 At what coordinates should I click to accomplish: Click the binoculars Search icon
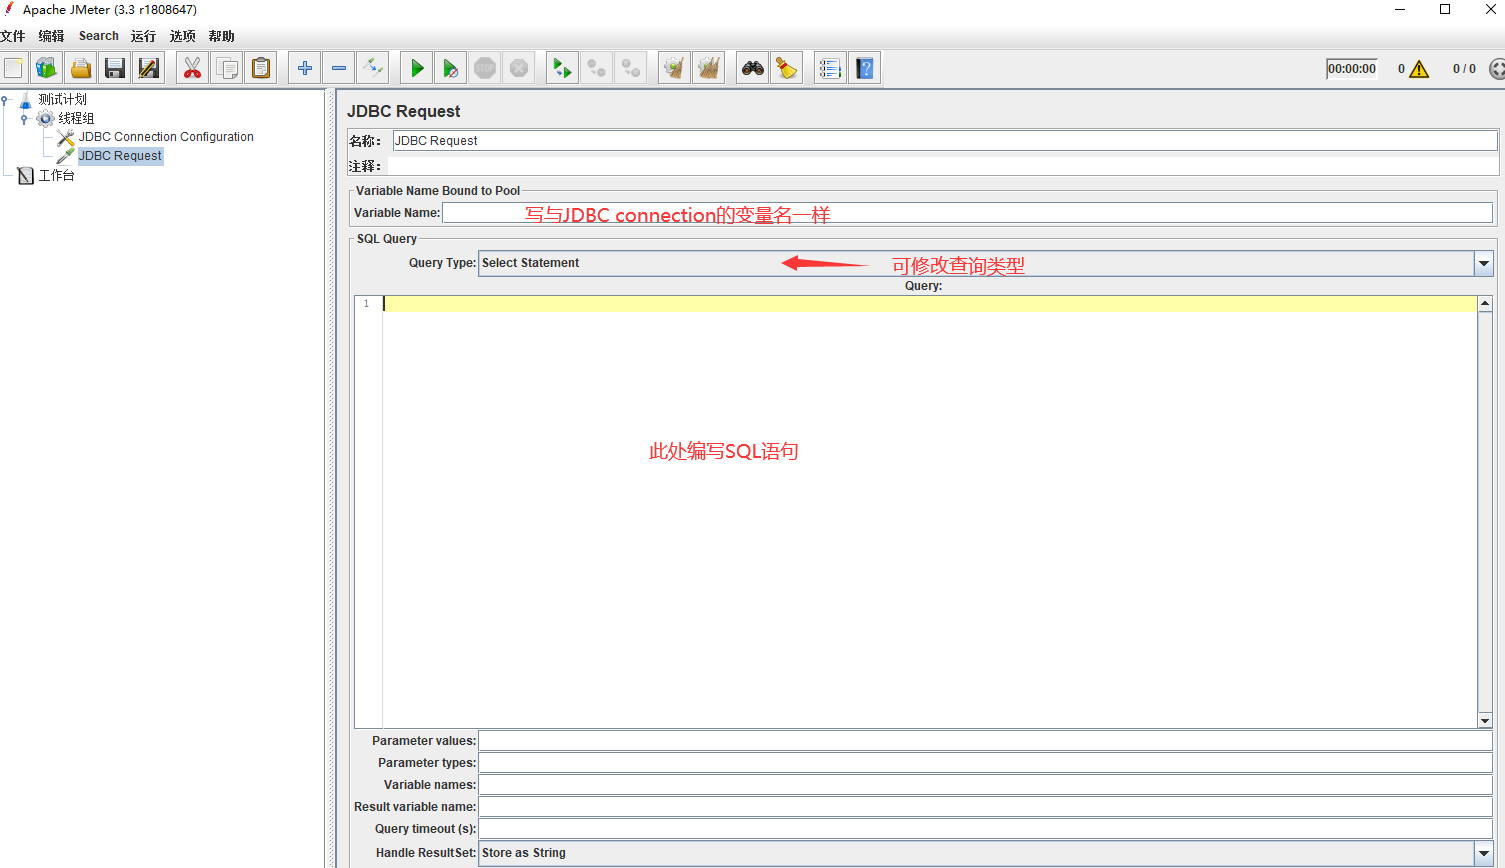753,68
